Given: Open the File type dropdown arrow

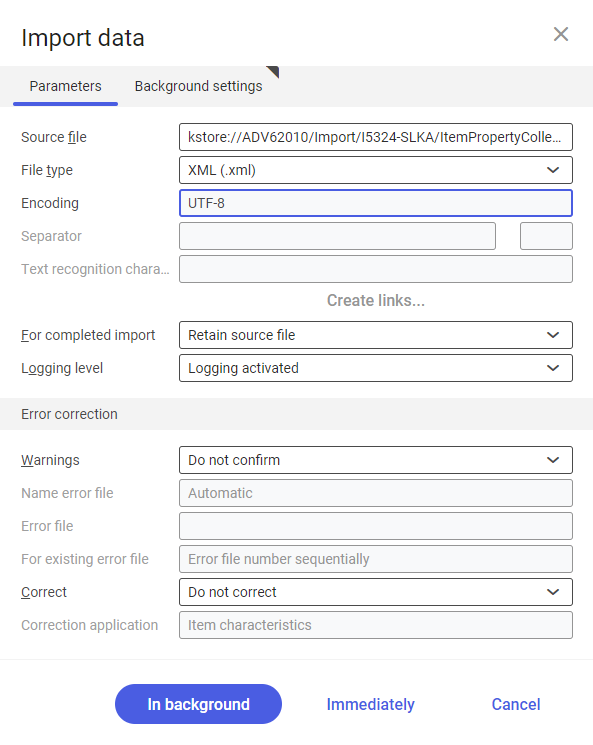Looking at the screenshot, I should point(553,170).
